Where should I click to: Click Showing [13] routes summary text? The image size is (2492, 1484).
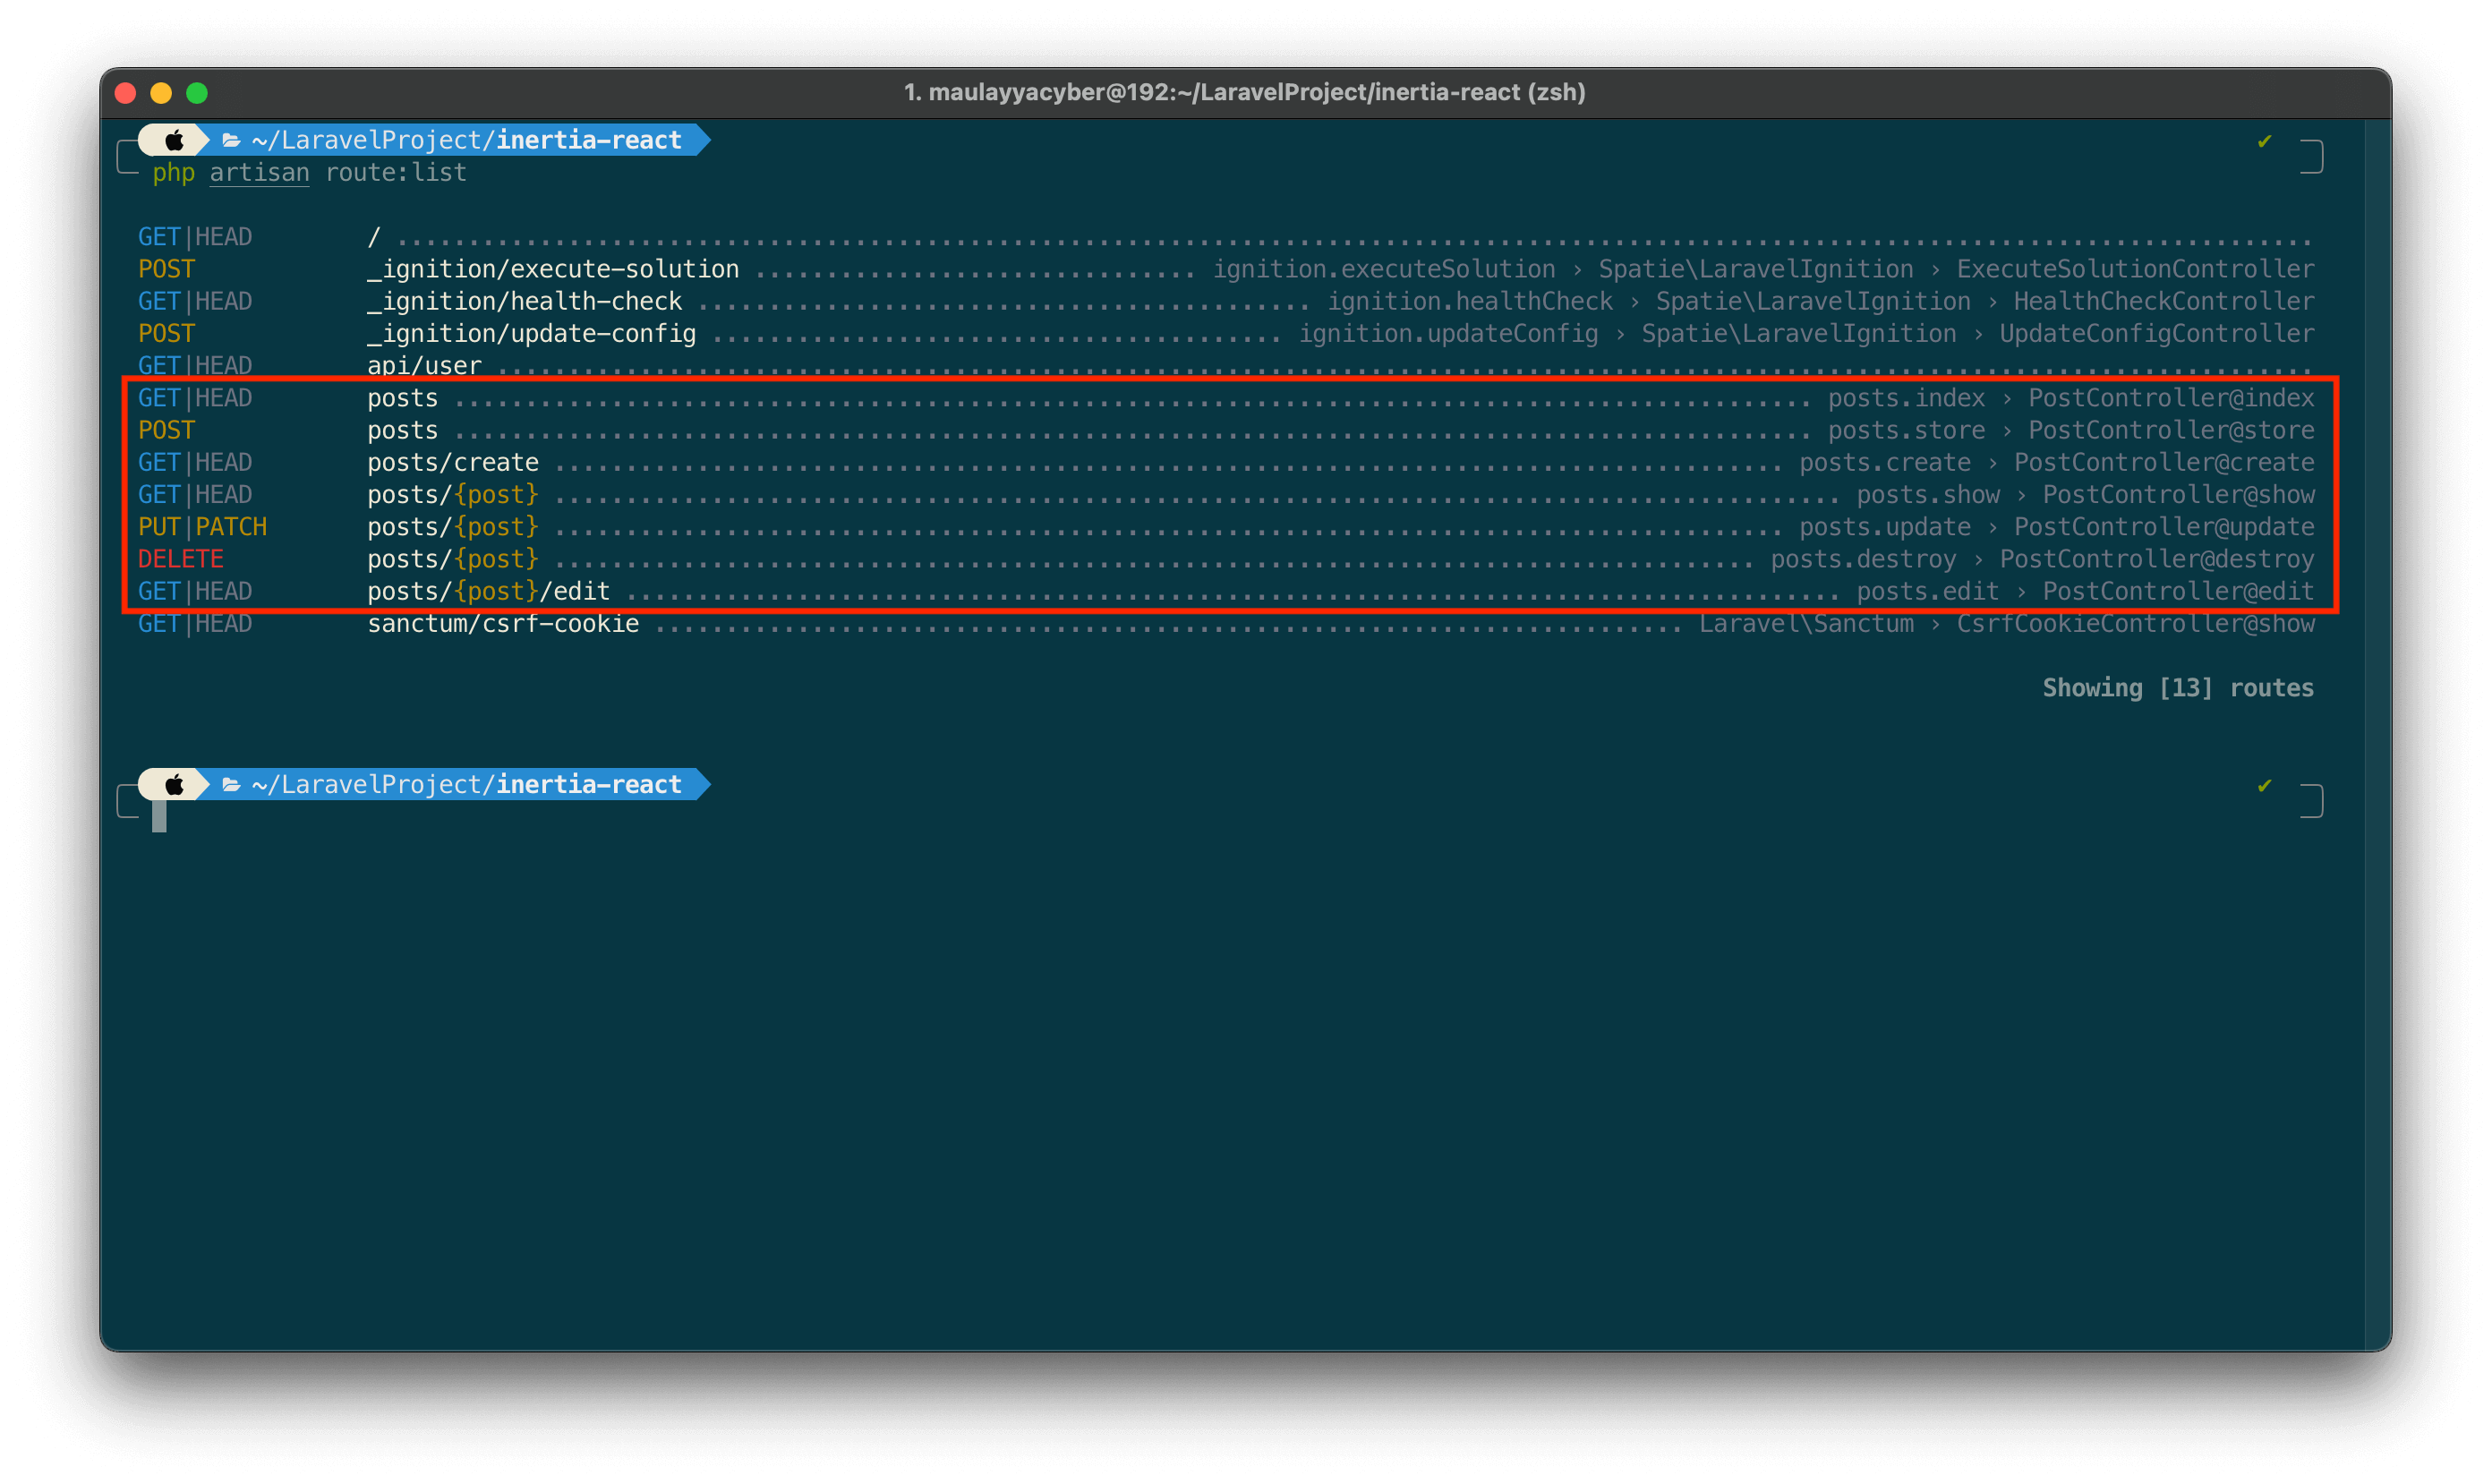(2177, 688)
